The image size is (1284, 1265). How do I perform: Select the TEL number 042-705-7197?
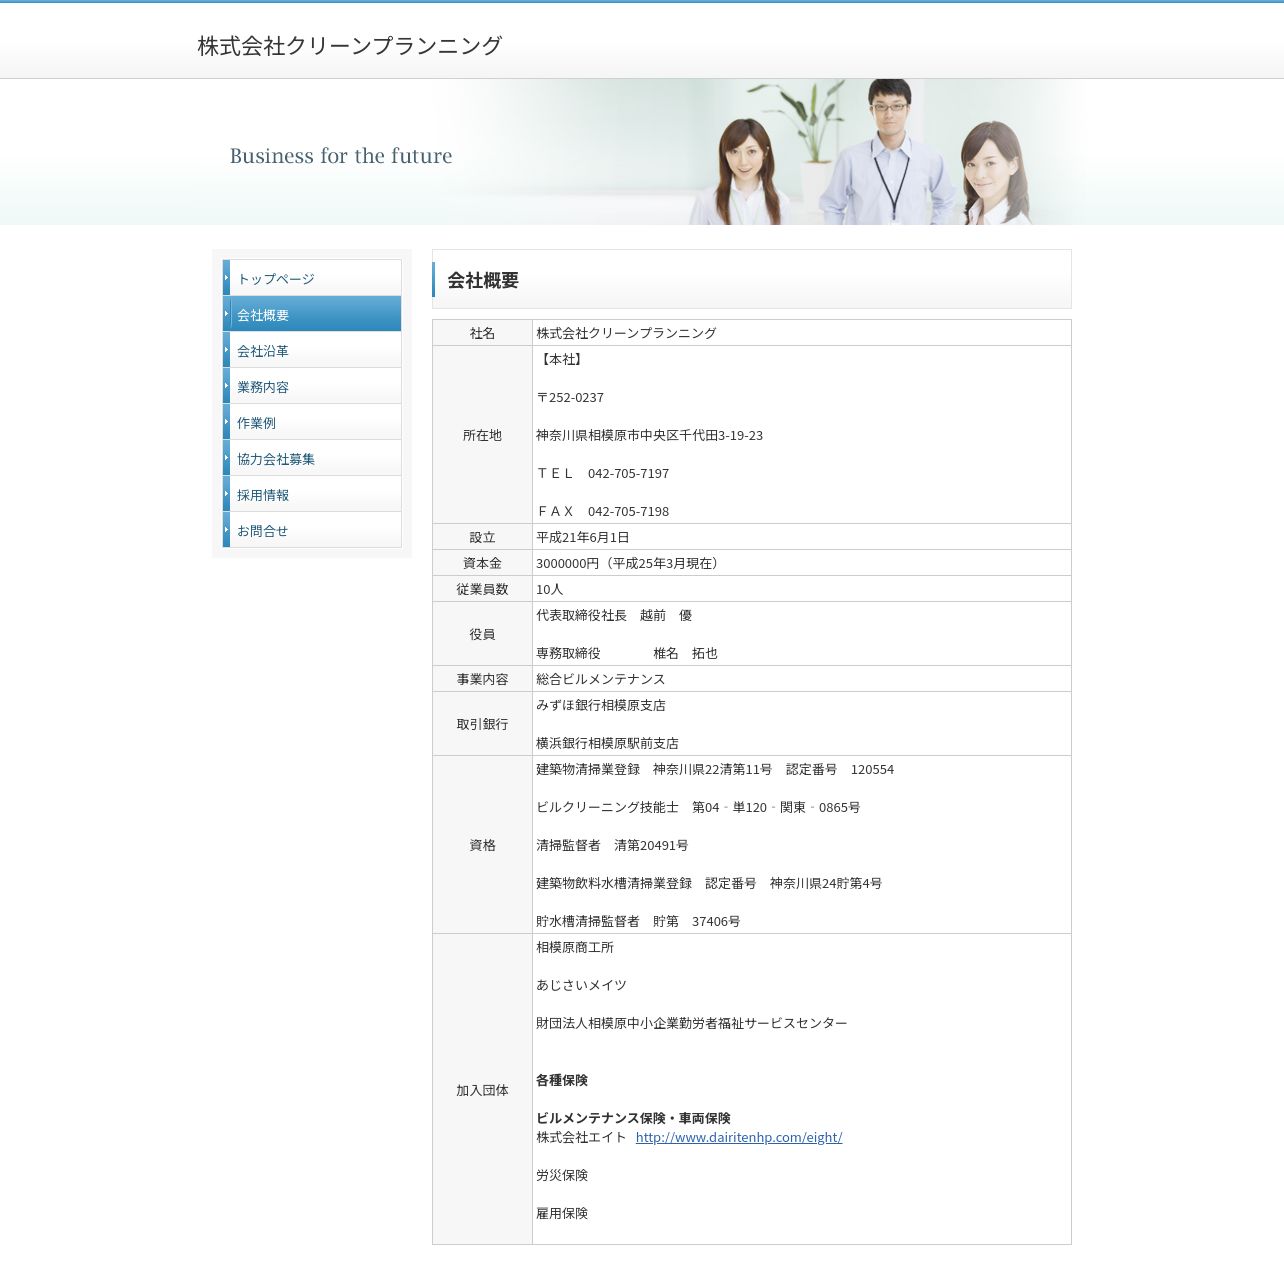tap(628, 473)
